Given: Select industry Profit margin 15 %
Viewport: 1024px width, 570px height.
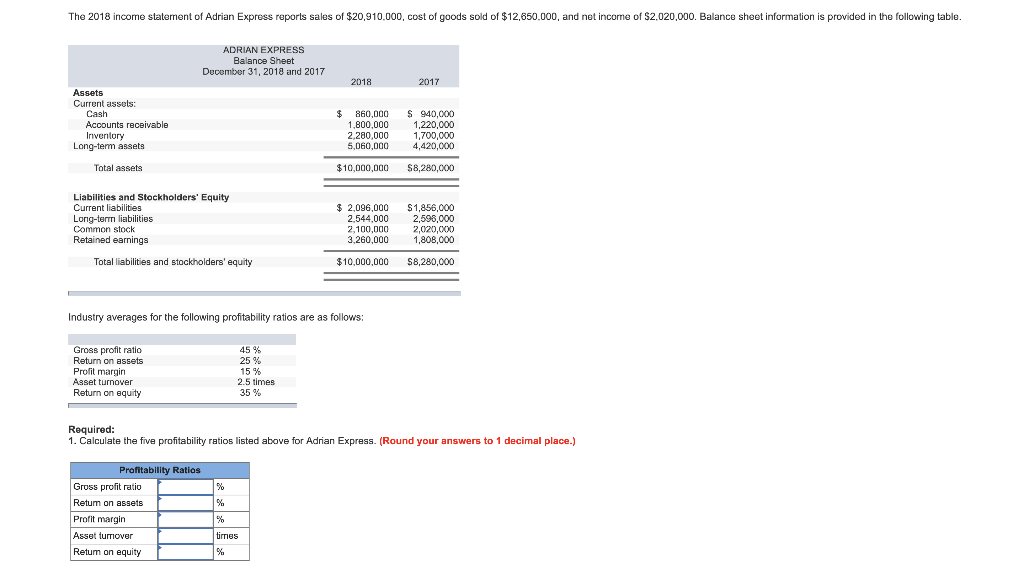Looking at the screenshot, I should (x=250, y=372).
